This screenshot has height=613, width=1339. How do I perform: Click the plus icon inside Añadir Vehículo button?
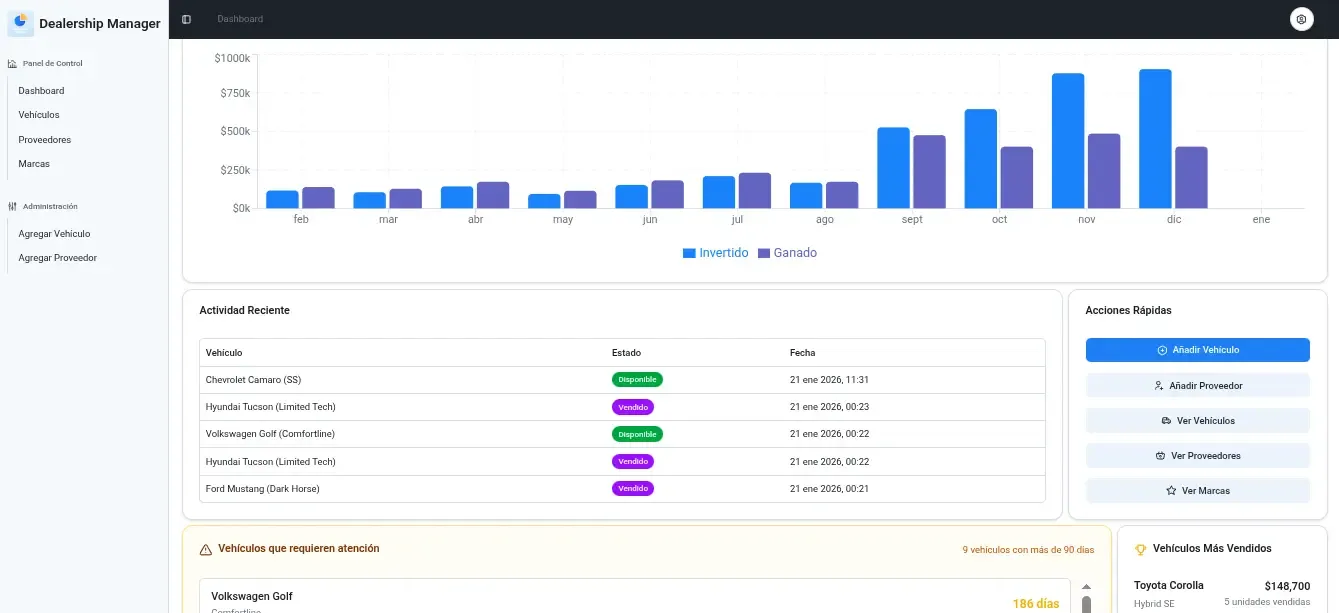[1160, 349]
